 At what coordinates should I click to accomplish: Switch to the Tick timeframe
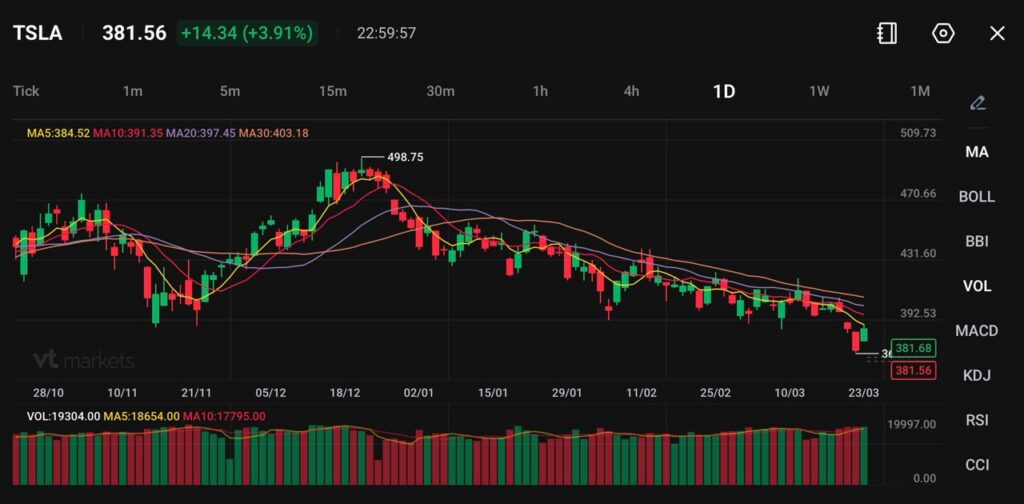[26, 91]
